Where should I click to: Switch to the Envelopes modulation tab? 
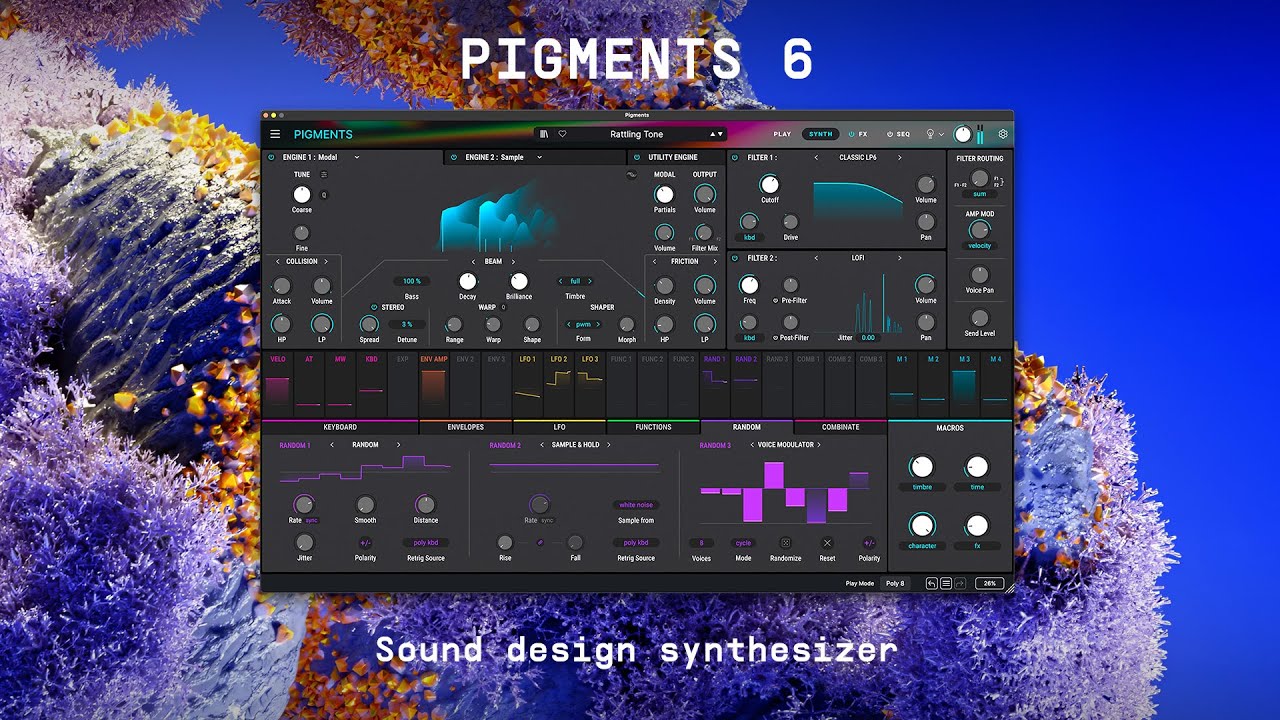(465, 427)
